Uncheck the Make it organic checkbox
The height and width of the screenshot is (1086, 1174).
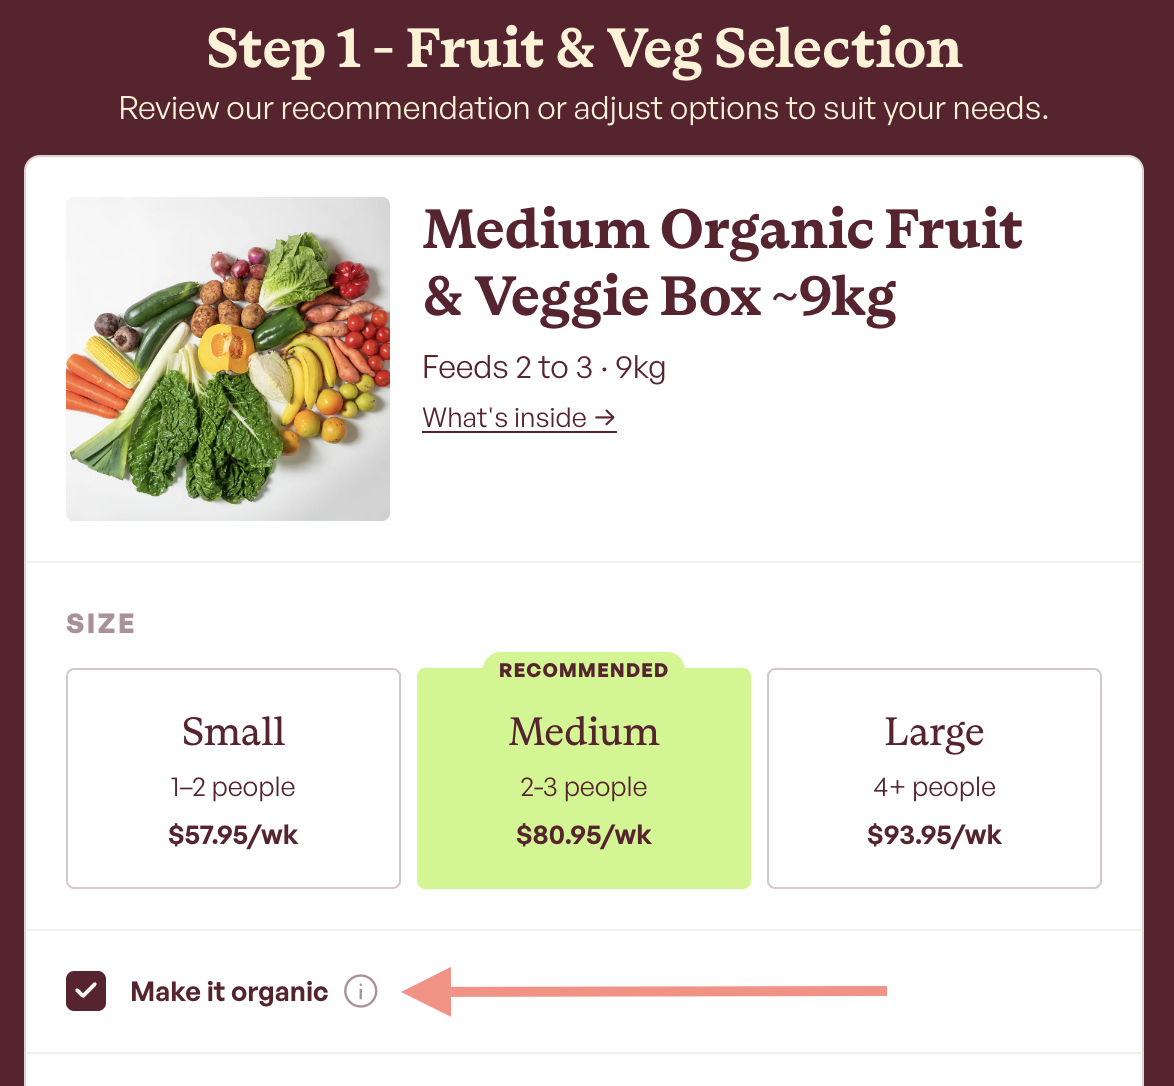[x=86, y=991]
